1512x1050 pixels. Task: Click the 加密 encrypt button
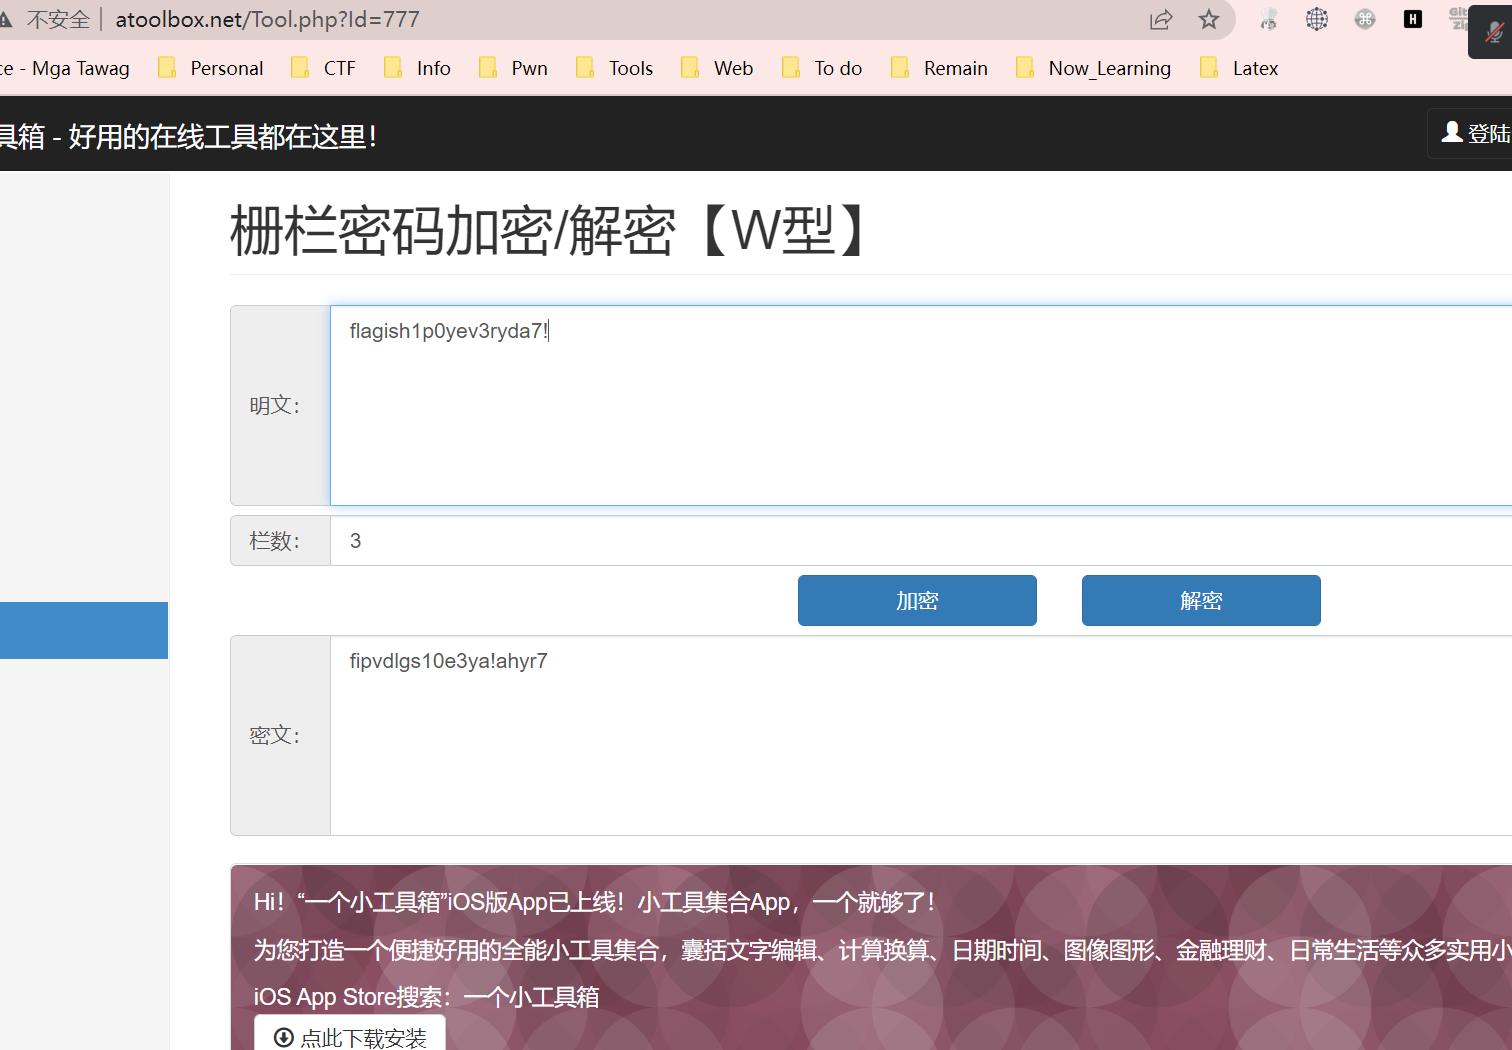point(917,600)
